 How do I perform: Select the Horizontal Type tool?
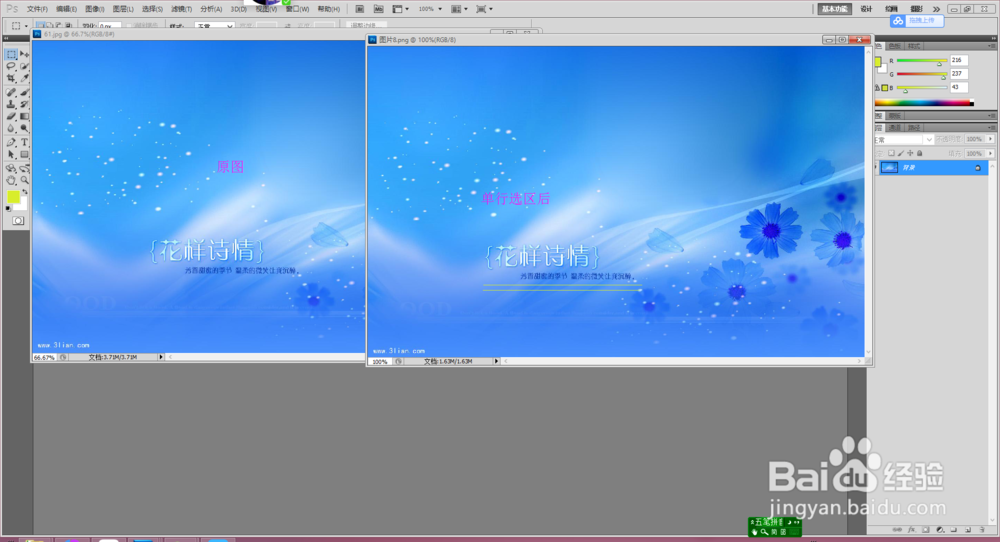click(24, 143)
